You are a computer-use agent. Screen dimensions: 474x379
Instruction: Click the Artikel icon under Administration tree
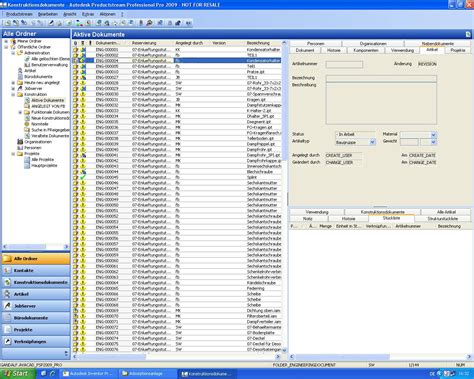(x=20, y=71)
